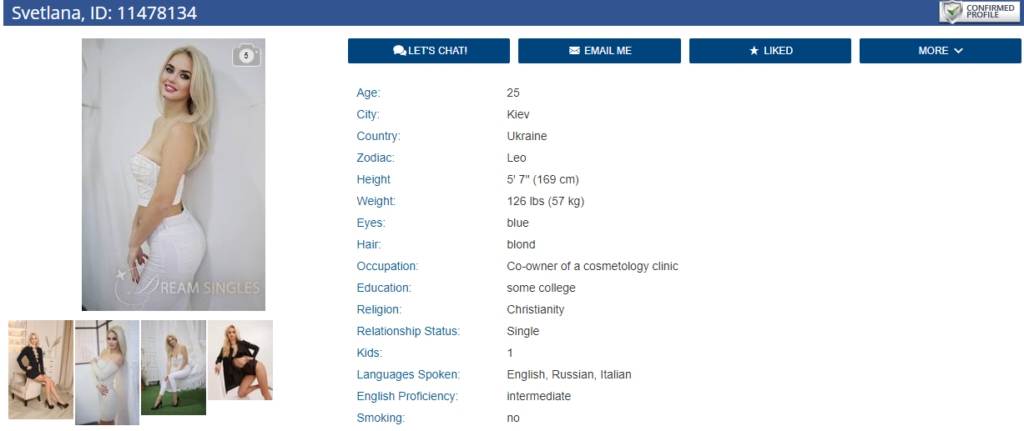Viewport: 1024px width, 431px height.
Task: Click the speech bubble icon in Let's Chat
Action: (x=400, y=51)
